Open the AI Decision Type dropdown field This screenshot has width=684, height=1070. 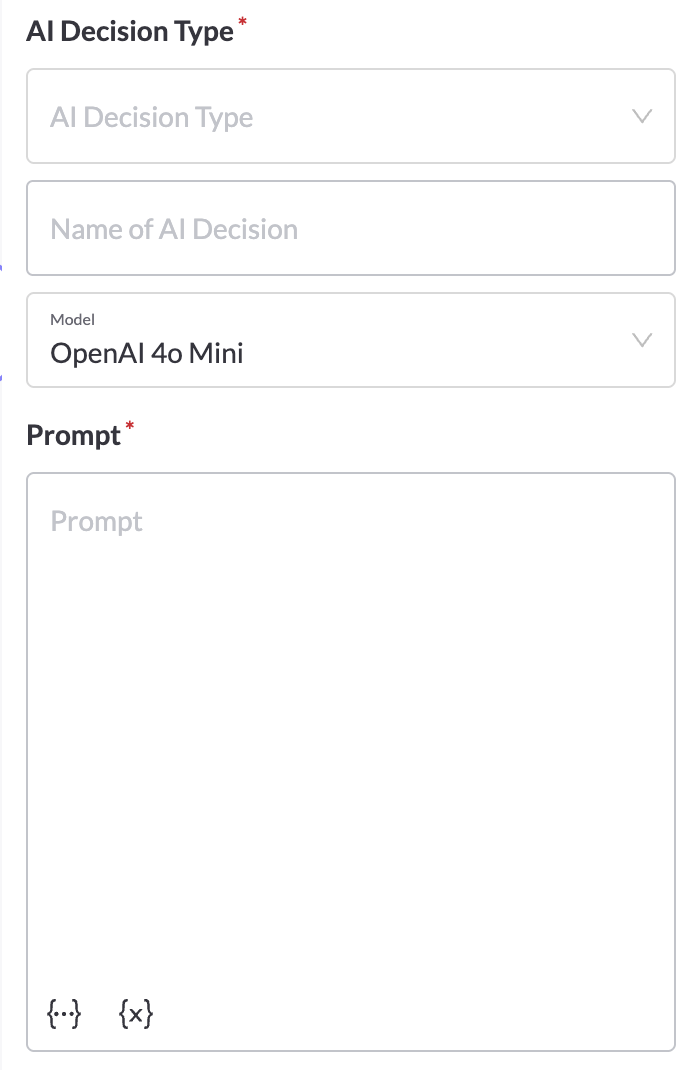[351, 116]
